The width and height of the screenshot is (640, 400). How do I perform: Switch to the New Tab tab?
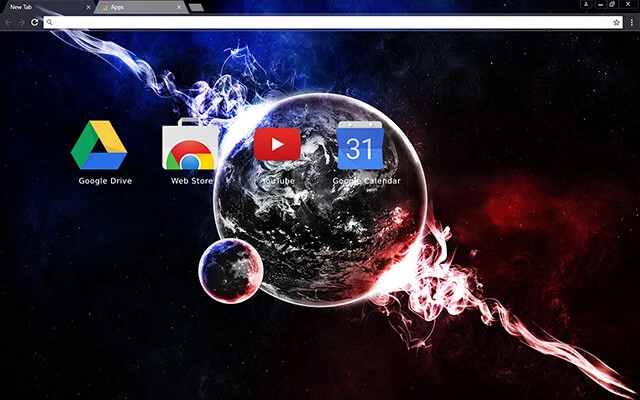tap(48, 7)
